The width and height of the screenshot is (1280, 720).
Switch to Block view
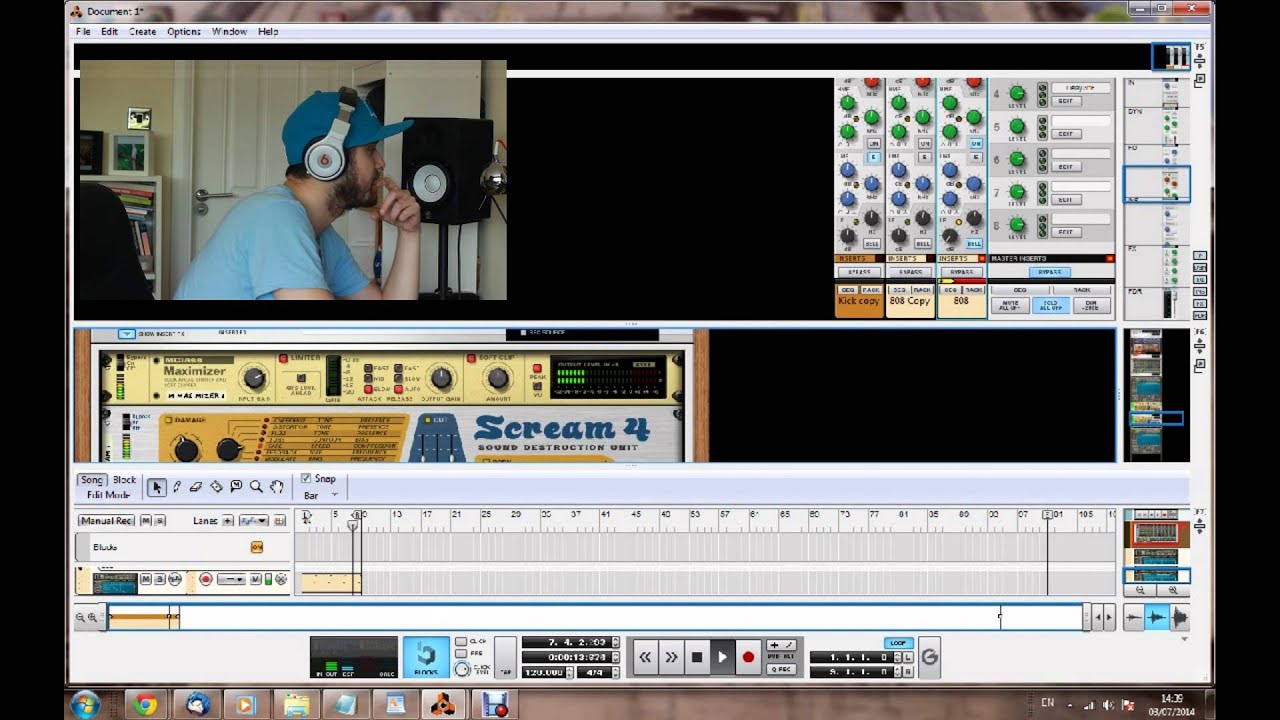coord(124,480)
